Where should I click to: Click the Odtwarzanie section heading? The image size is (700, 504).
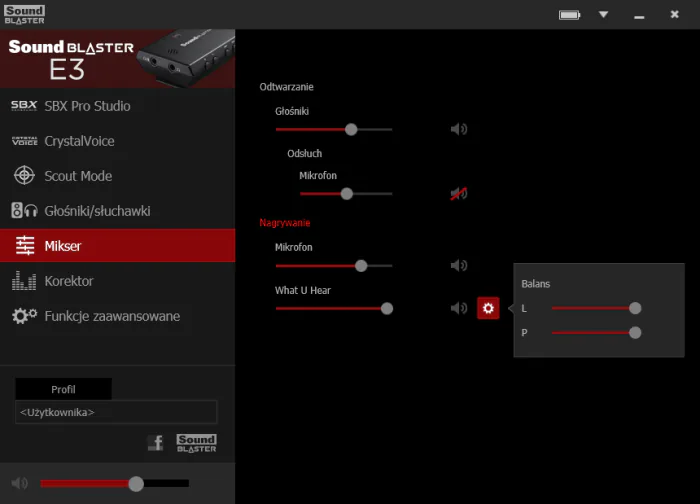click(287, 87)
